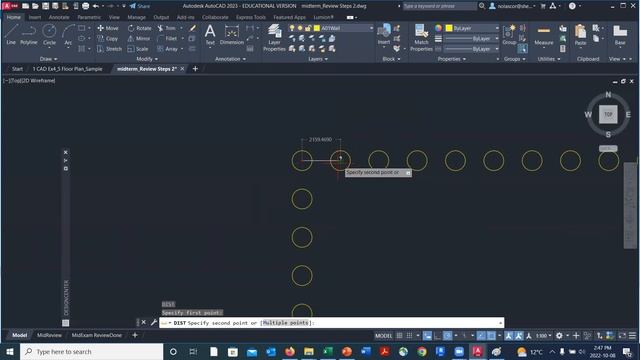This screenshot has width=640, height=360.
Task: Activate the Trim command
Action: coord(167,28)
